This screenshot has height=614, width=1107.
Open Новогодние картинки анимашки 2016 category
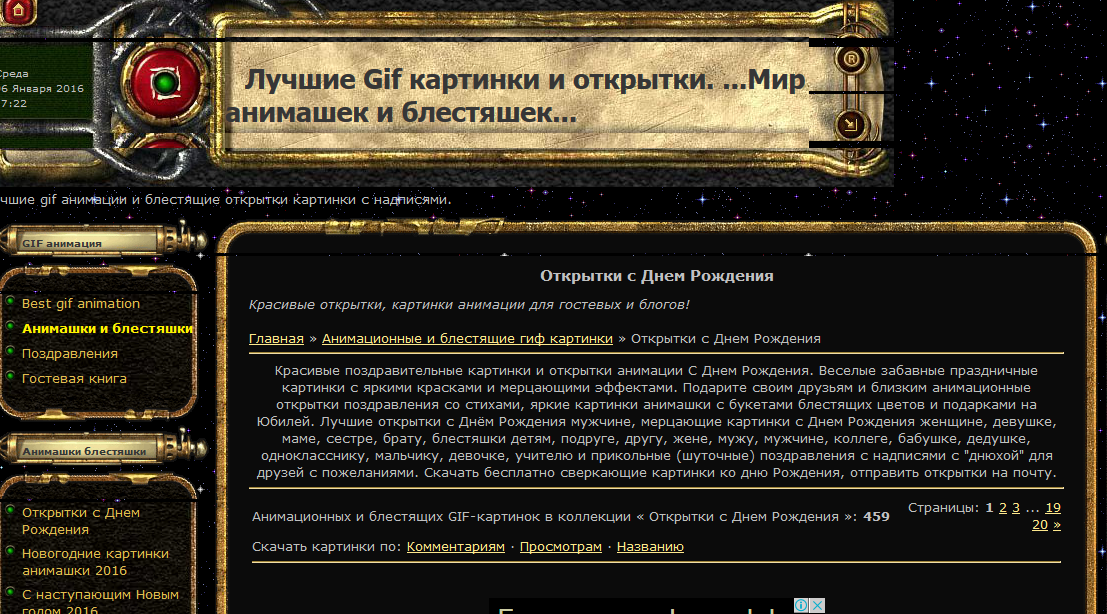95,562
